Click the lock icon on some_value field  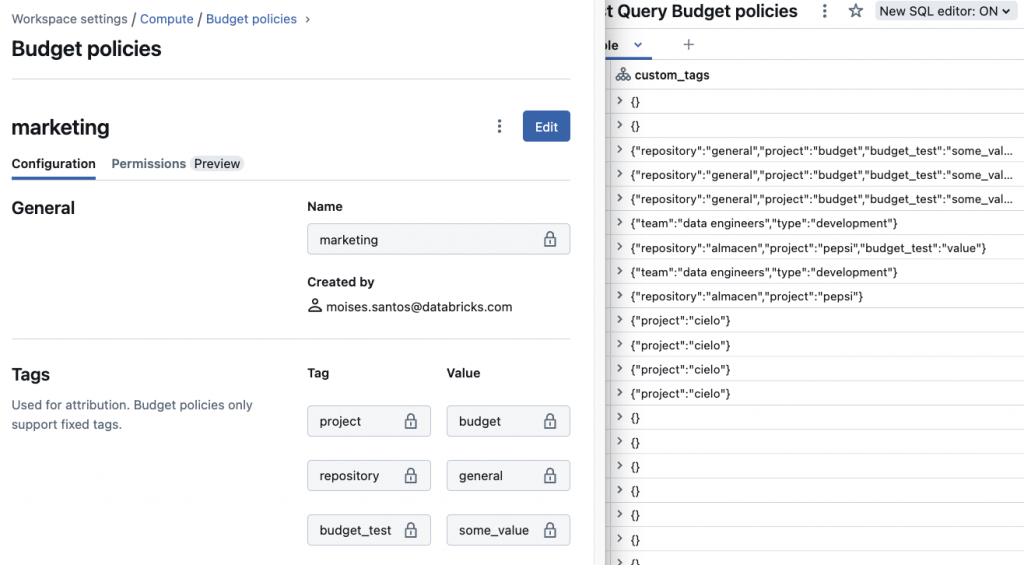(549, 530)
